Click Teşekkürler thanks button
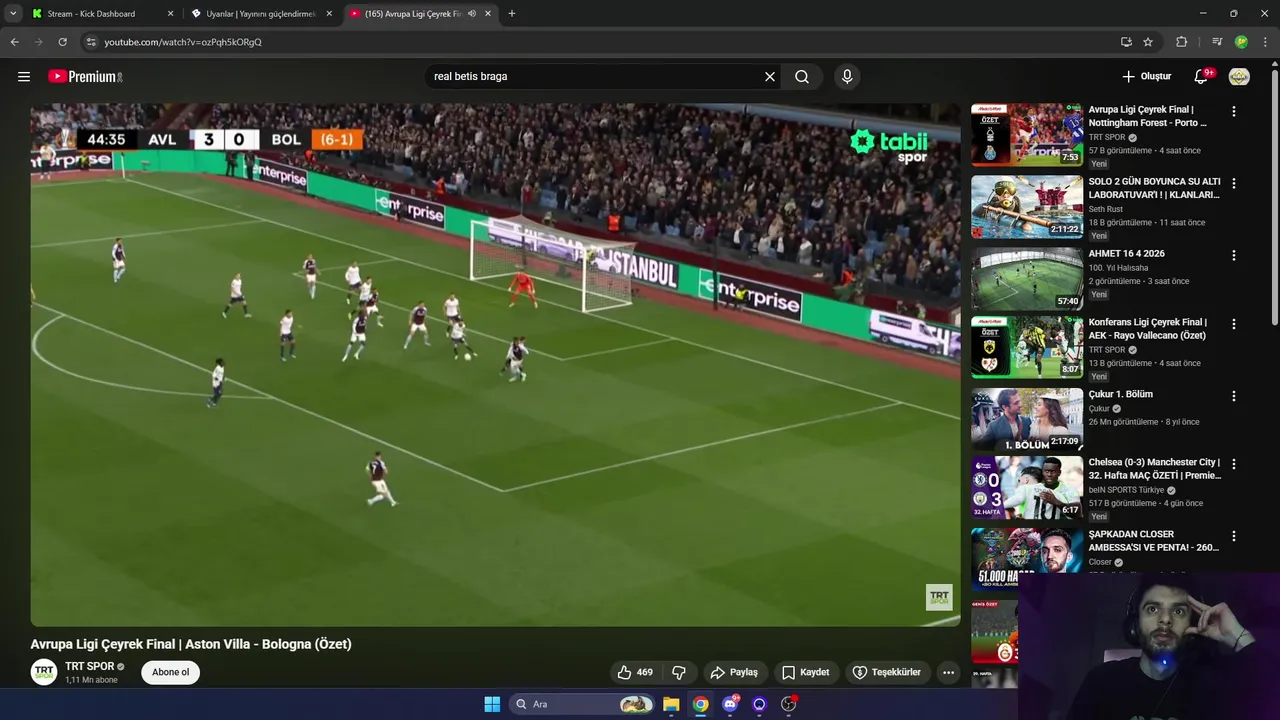Viewport: 1280px width, 720px height. [886, 672]
